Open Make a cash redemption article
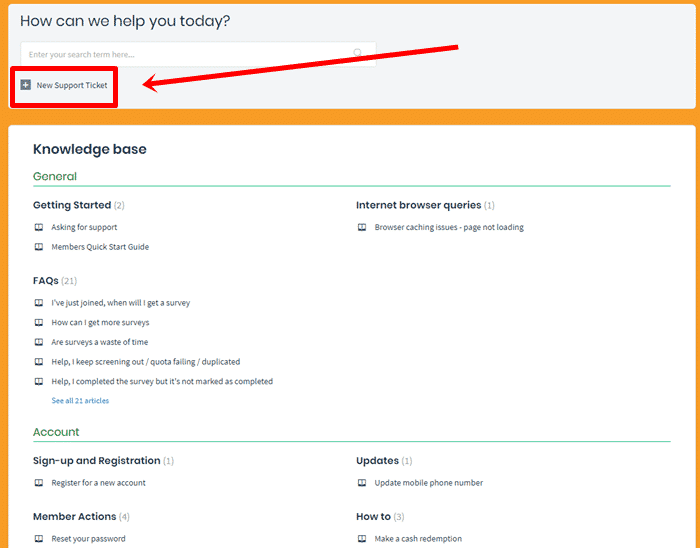700x548 pixels. 418,539
